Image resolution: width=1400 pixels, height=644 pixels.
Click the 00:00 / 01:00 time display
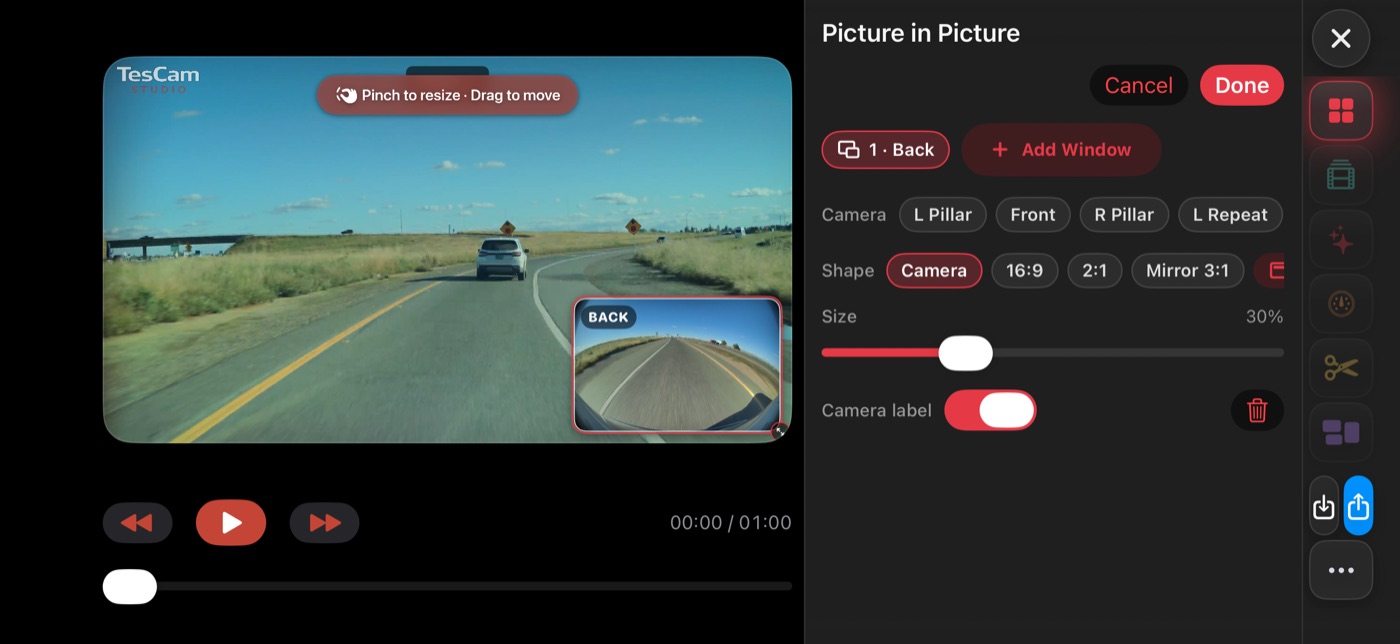[731, 523]
